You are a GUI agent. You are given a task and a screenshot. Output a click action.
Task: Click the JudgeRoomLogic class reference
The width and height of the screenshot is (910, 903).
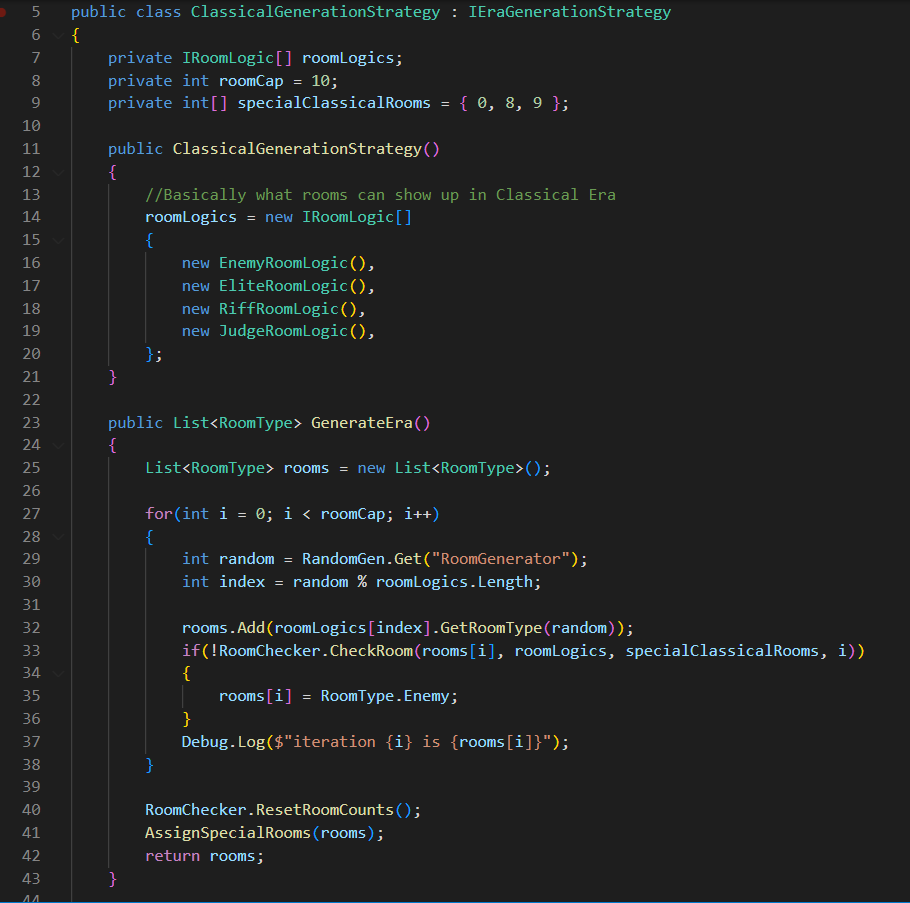pos(283,331)
